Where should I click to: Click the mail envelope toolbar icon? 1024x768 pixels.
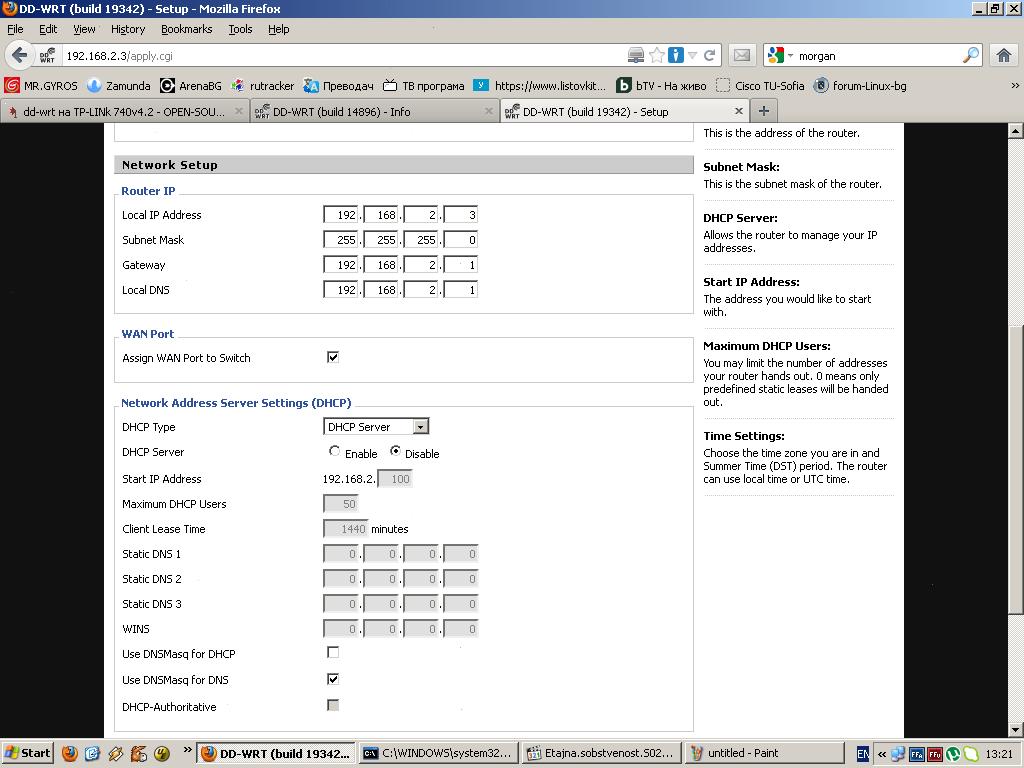tap(741, 56)
